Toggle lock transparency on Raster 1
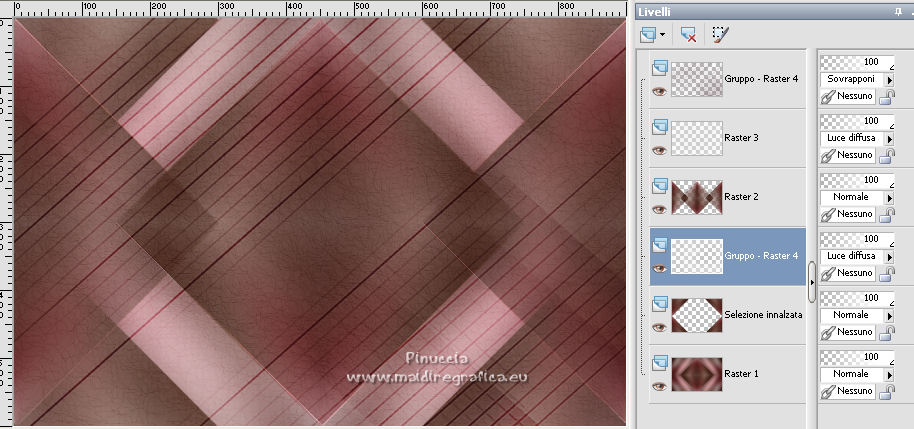The width and height of the screenshot is (914, 429). tap(887, 391)
